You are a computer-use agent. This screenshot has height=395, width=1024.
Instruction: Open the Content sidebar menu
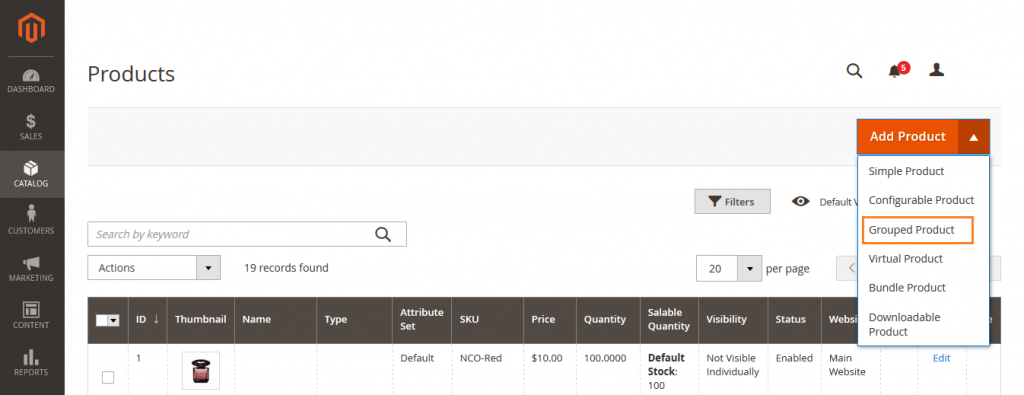tap(31, 315)
